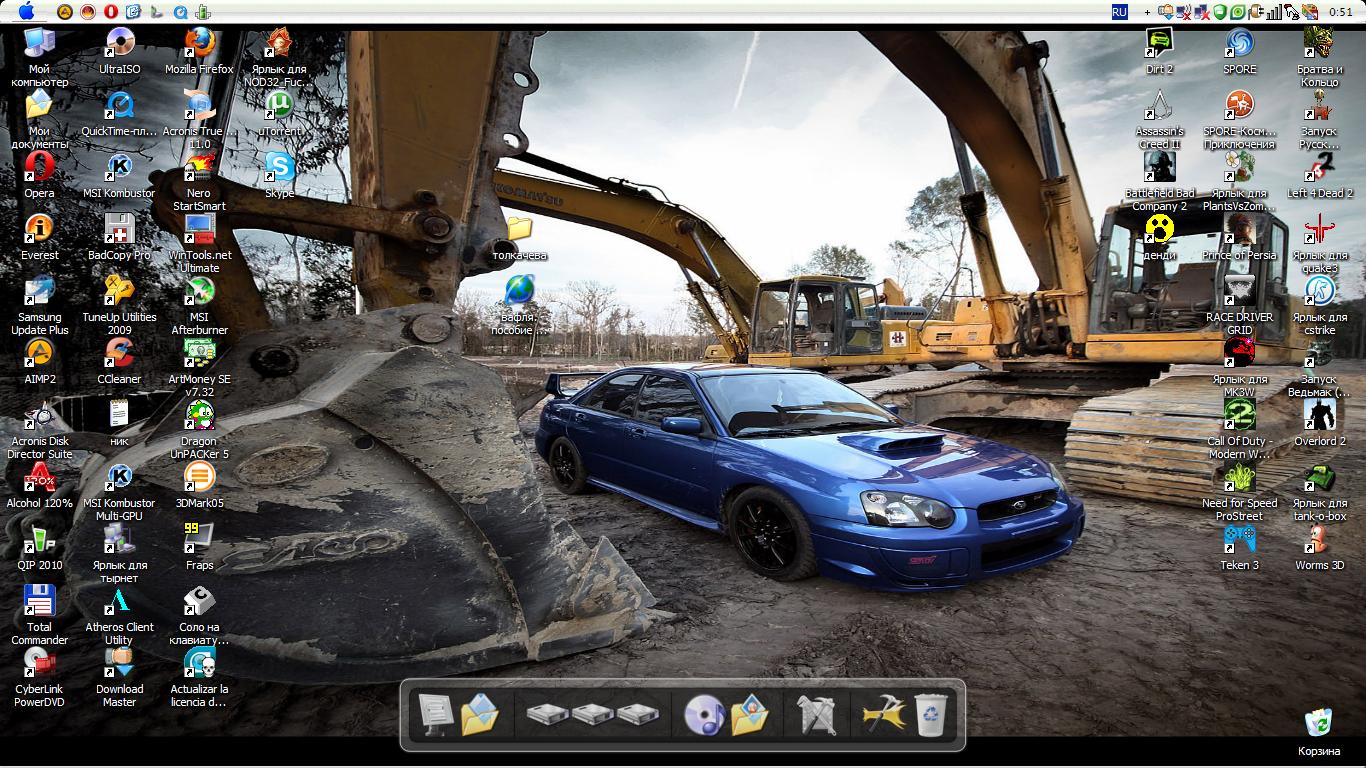Launch CCleaner from the desktop
The width and height of the screenshot is (1366, 768).
coord(119,355)
